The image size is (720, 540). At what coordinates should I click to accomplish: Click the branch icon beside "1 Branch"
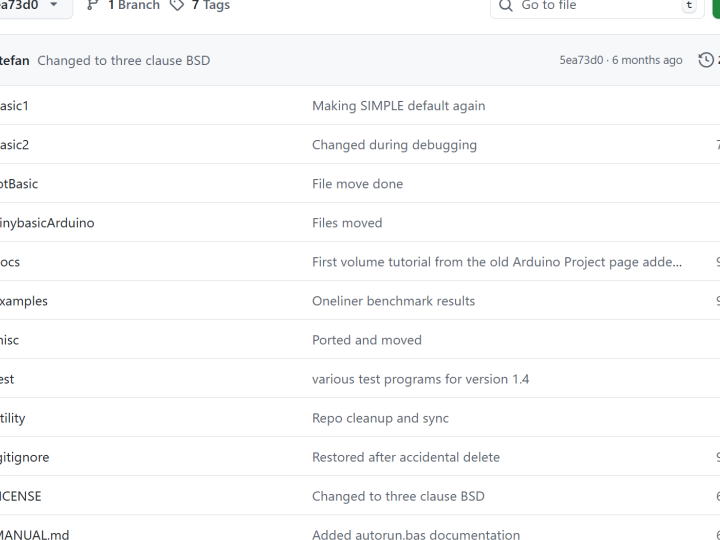pyautogui.click(x=93, y=5)
